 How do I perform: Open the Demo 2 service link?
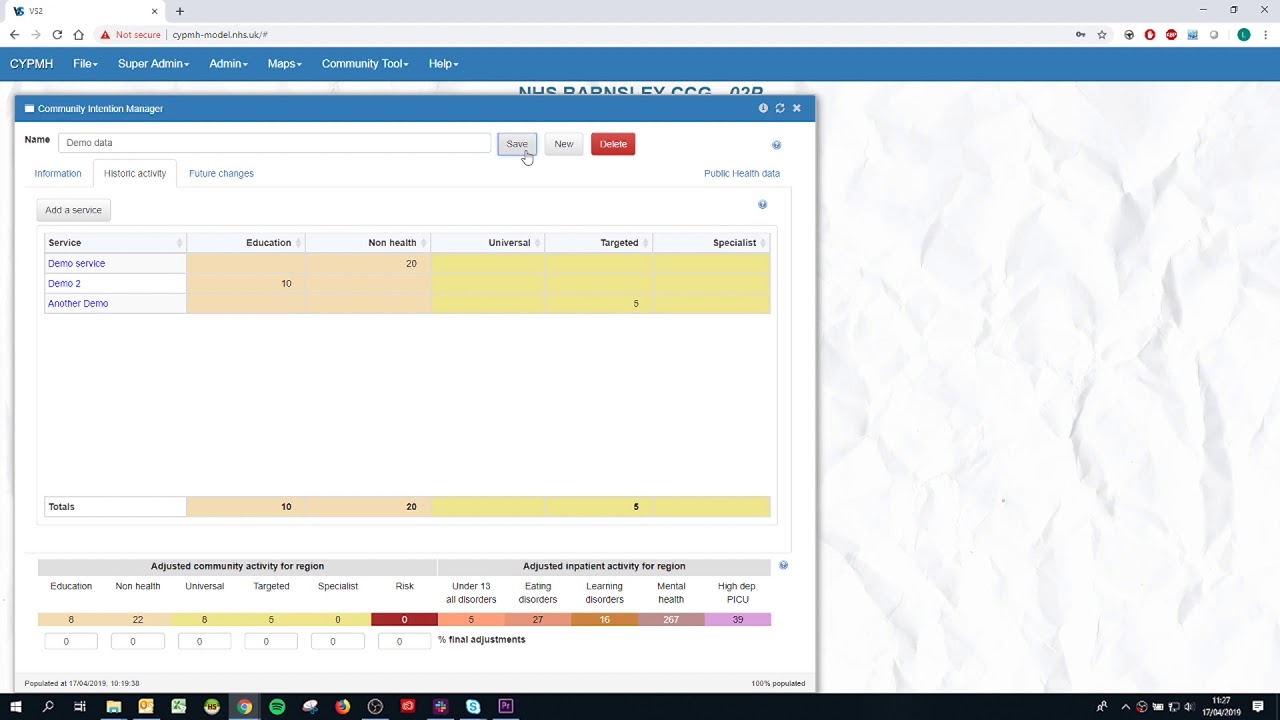click(64, 284)
